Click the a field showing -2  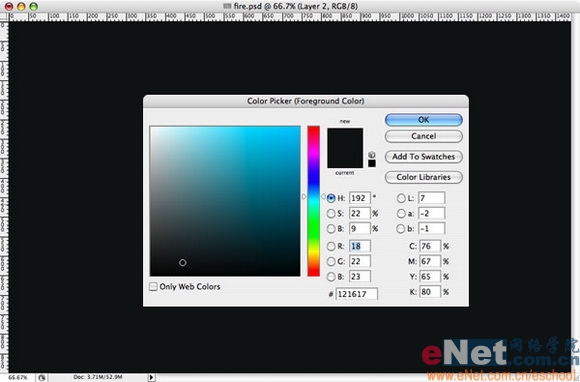[431, 213]
